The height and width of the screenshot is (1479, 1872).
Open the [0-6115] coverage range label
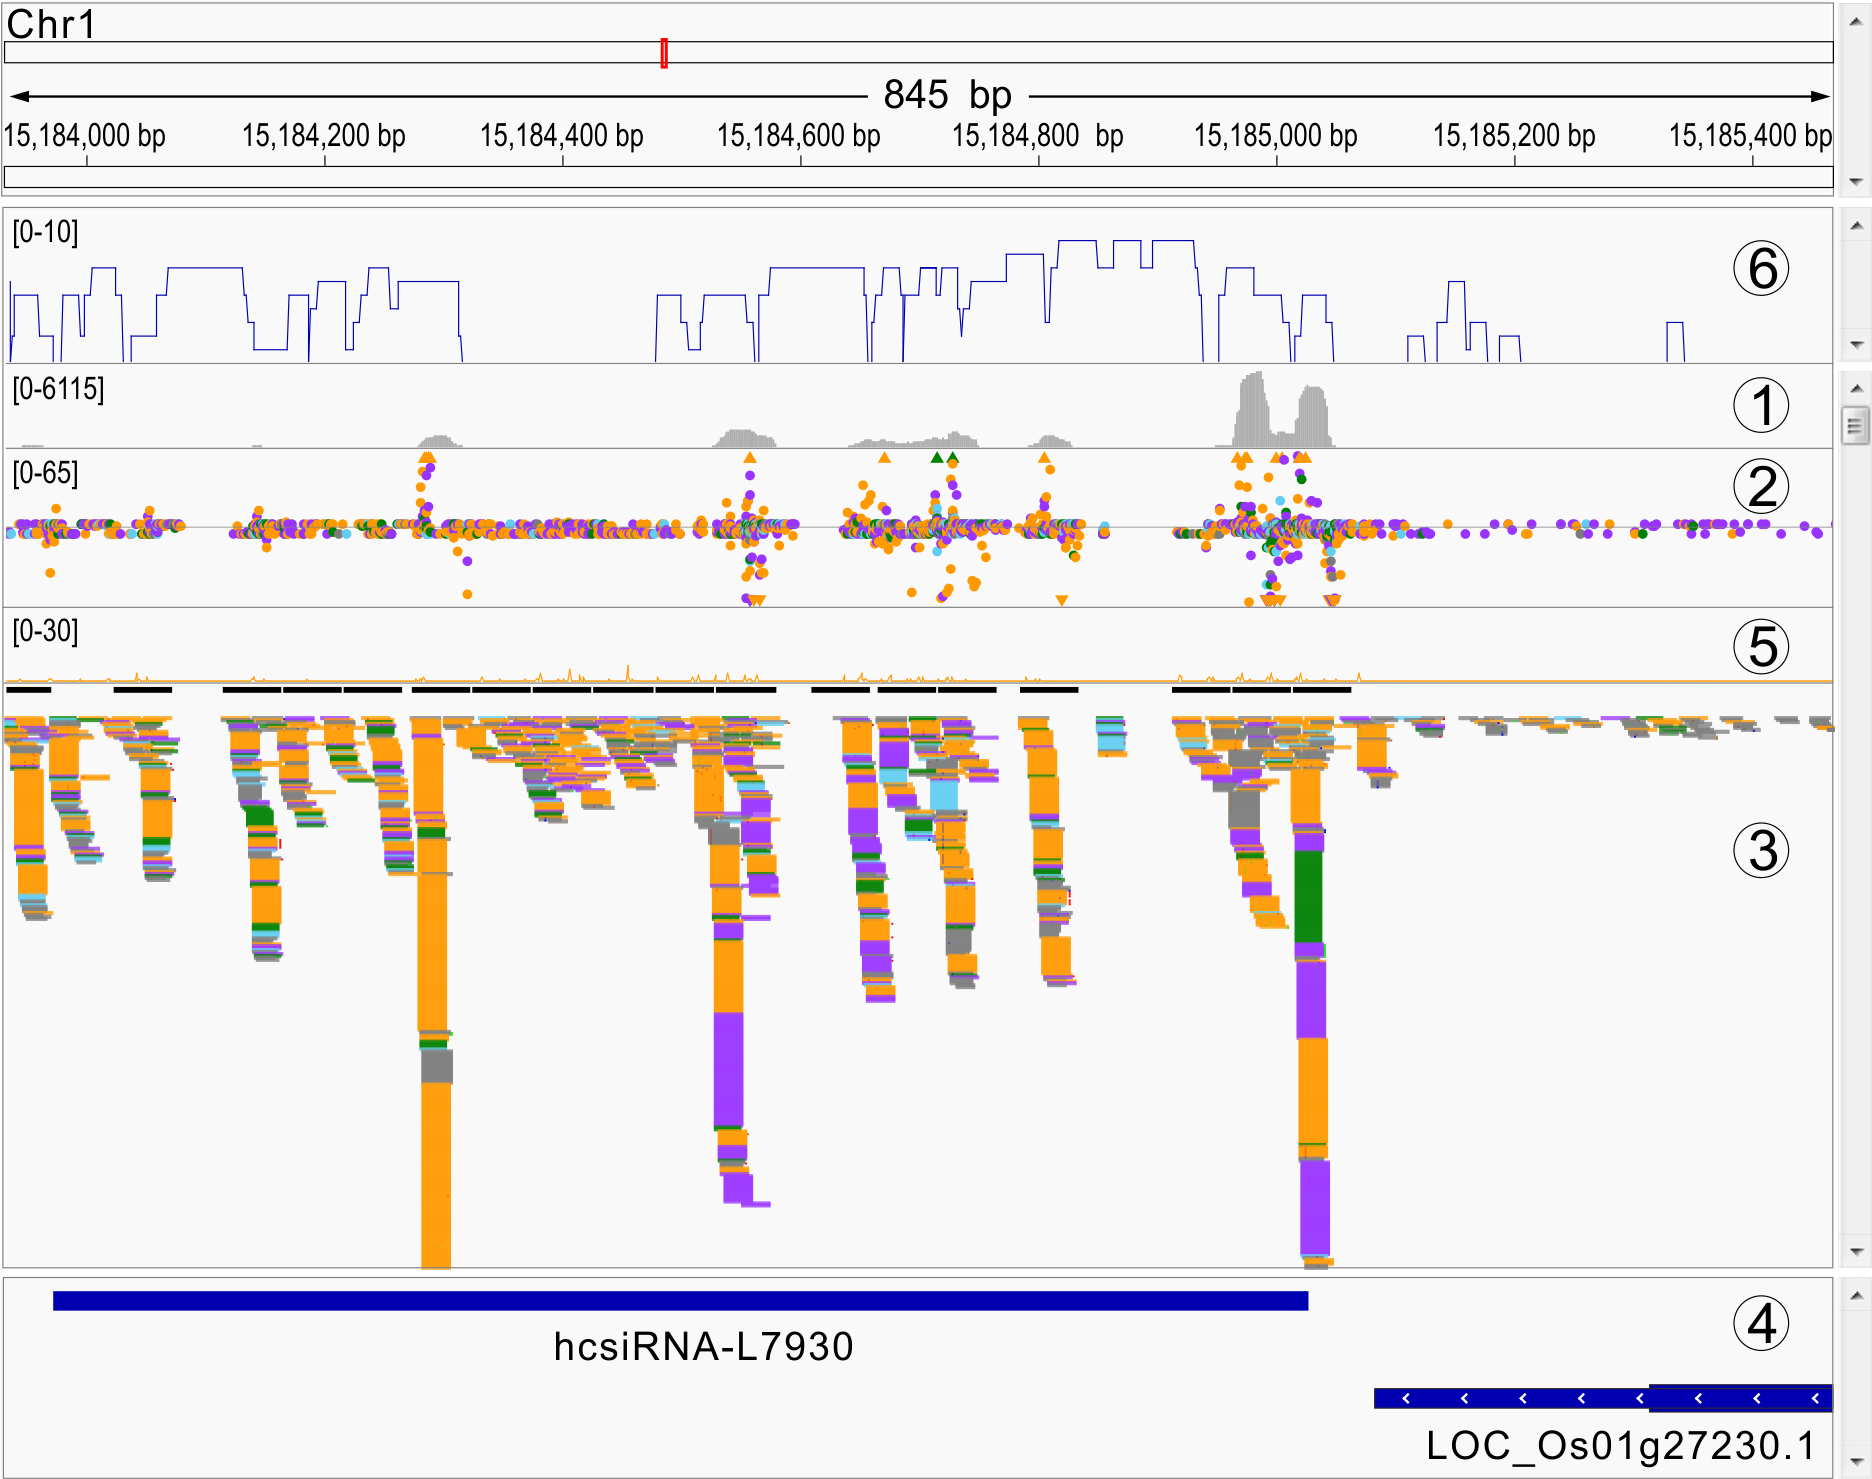pos(58,388)
